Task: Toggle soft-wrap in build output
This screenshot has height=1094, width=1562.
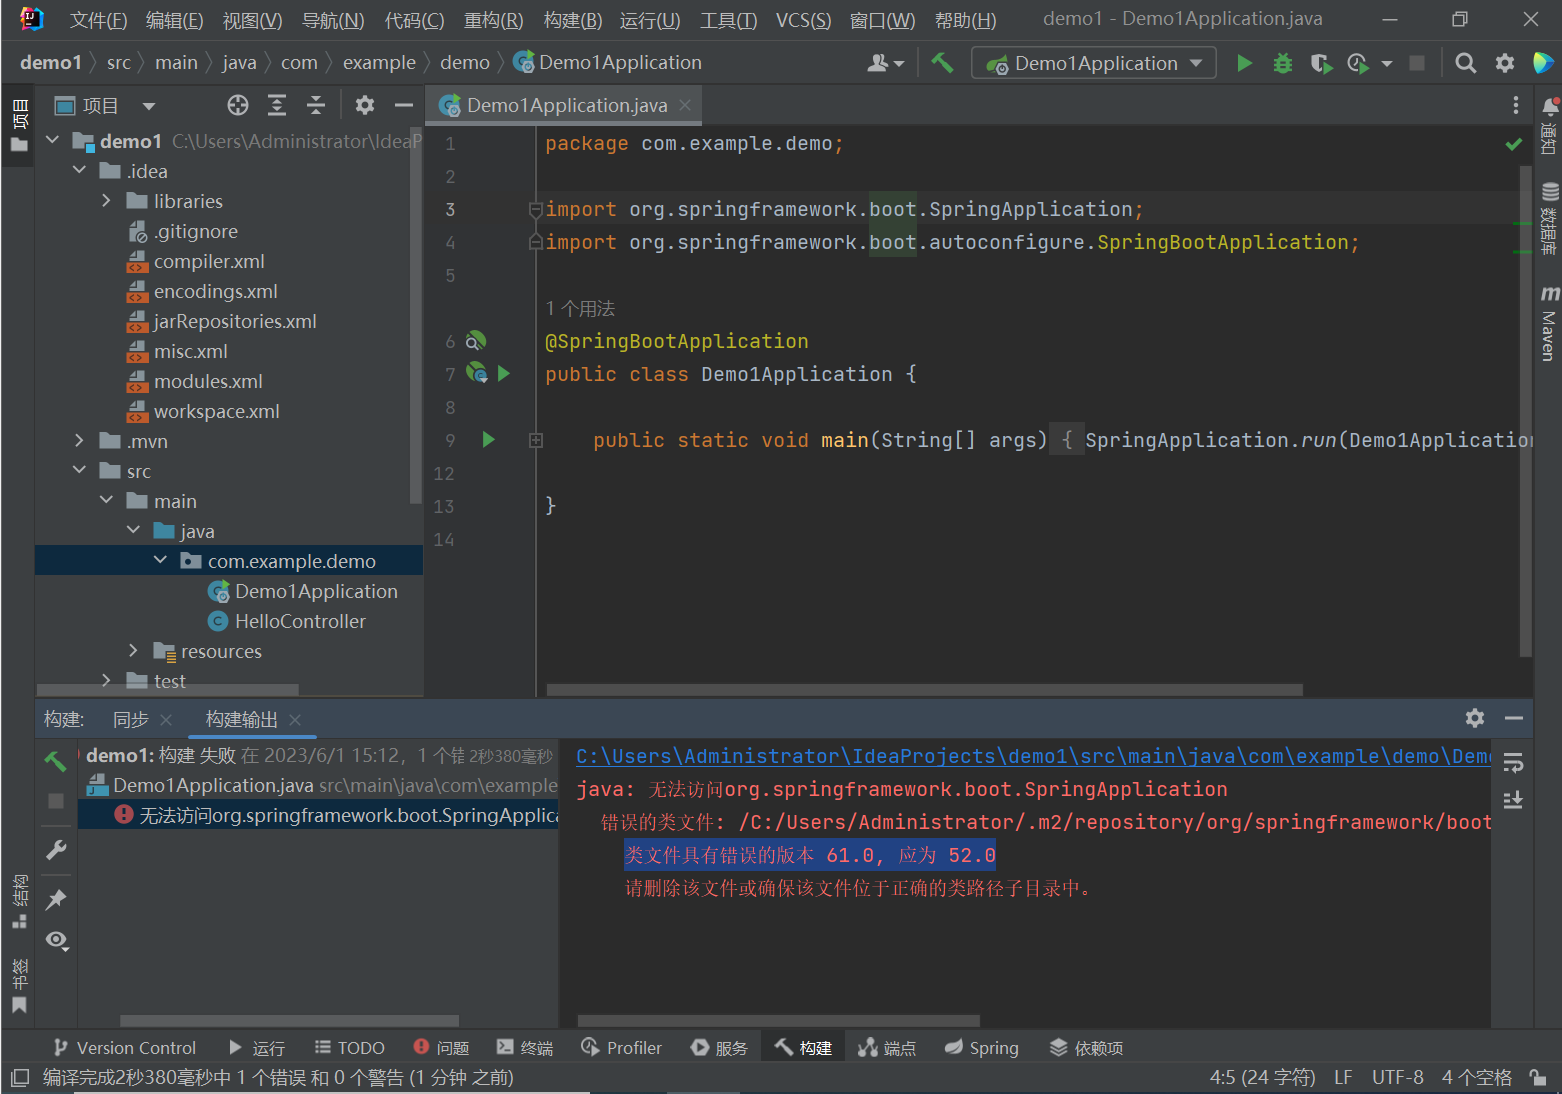Action: click(1513, 763)
